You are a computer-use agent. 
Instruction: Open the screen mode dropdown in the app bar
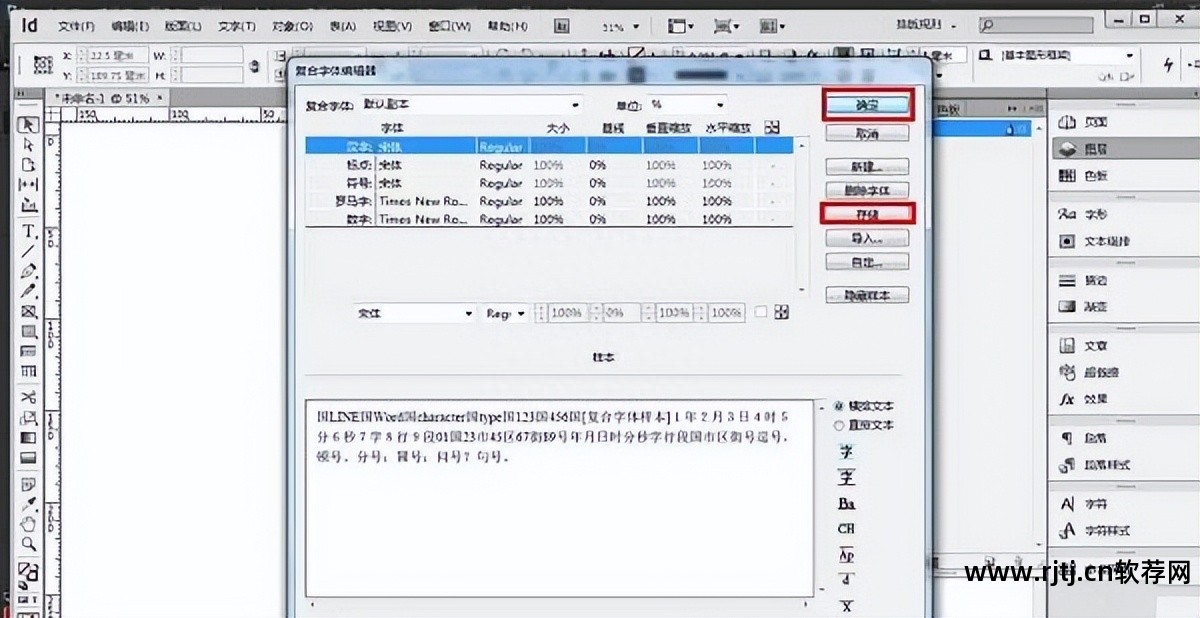[x=726, y=26]
